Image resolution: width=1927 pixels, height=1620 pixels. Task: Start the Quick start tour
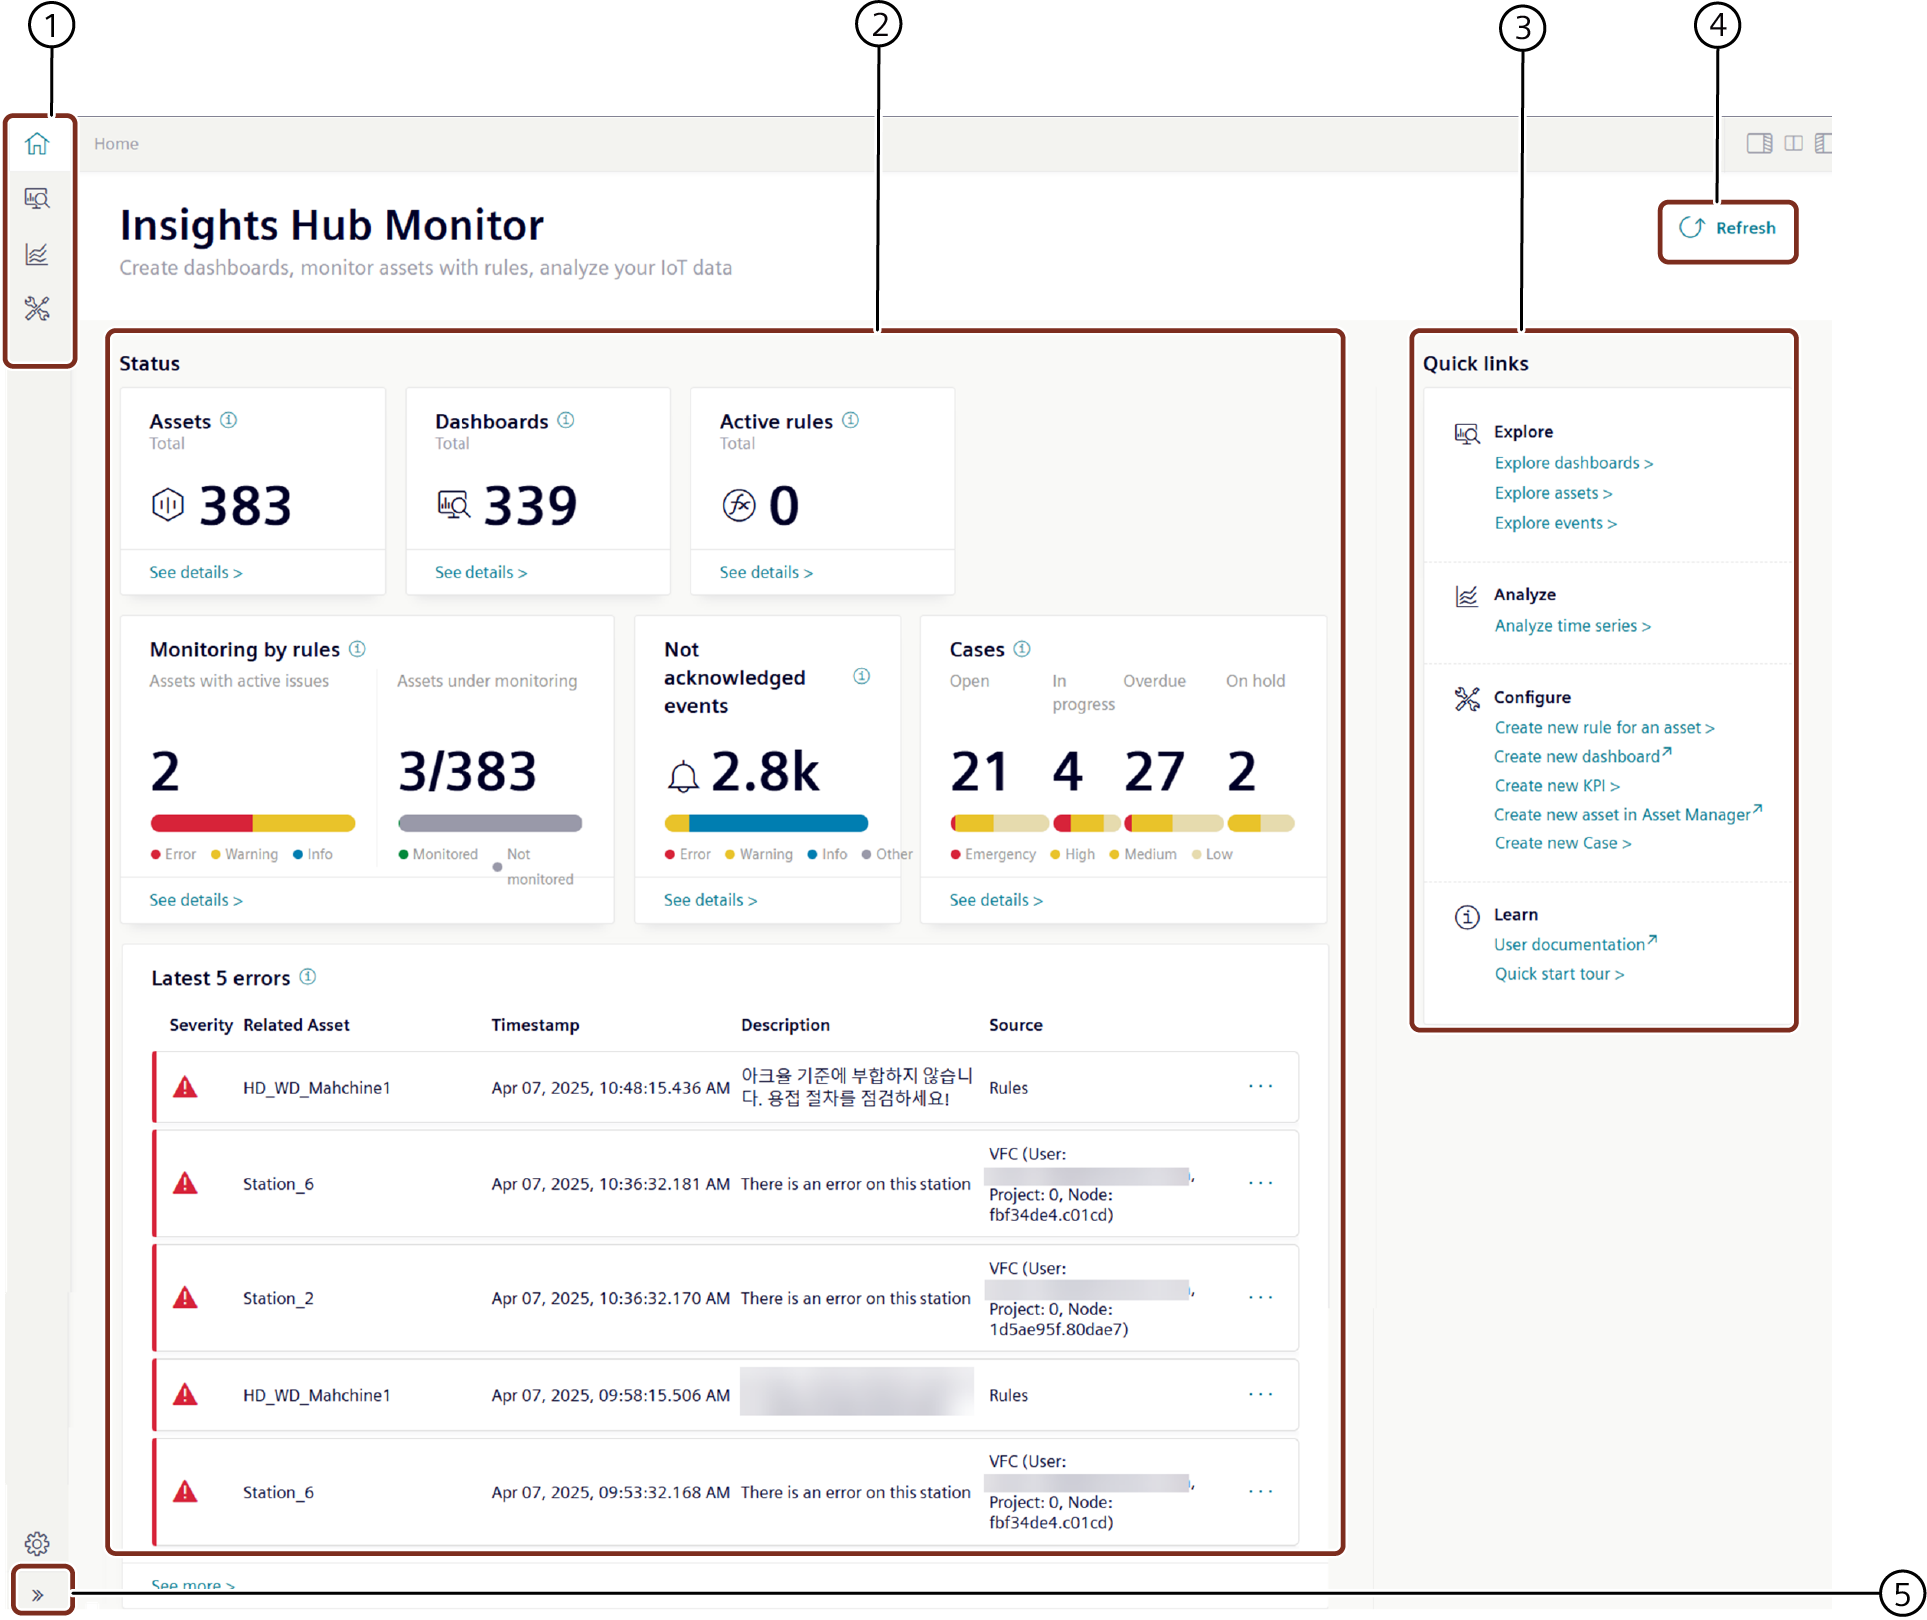pyautogui.click(x=1560, y=975)
